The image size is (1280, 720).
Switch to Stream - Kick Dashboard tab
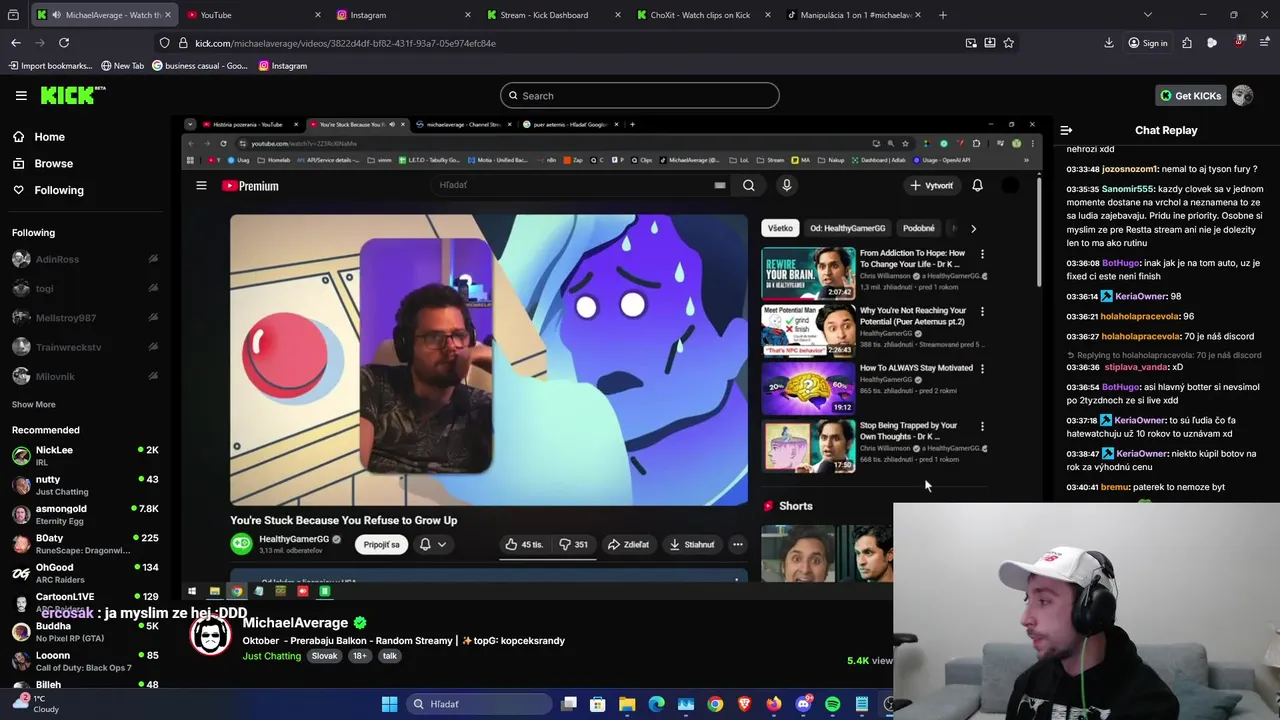tap(553, 15)
